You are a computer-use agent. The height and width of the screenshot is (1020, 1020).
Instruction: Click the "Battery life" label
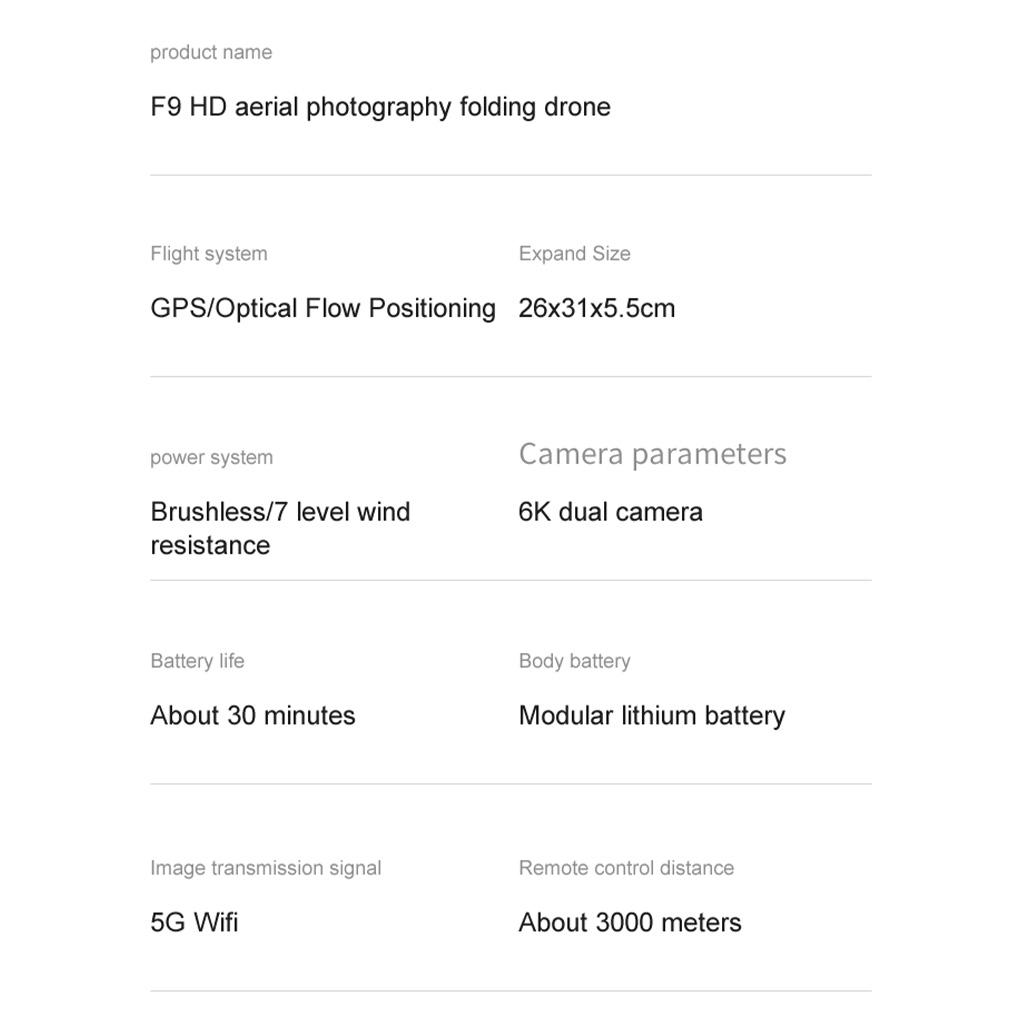pyautogui.click(x=197, y=661)
